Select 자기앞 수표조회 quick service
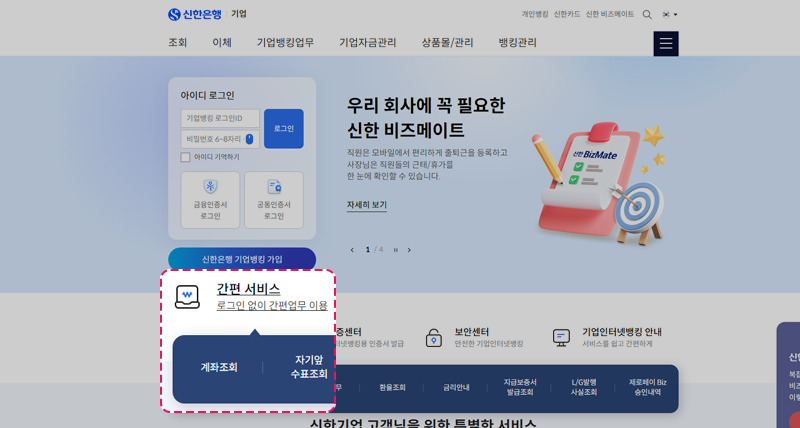Viewport: 800px width, 428px height. pos(309,367)
